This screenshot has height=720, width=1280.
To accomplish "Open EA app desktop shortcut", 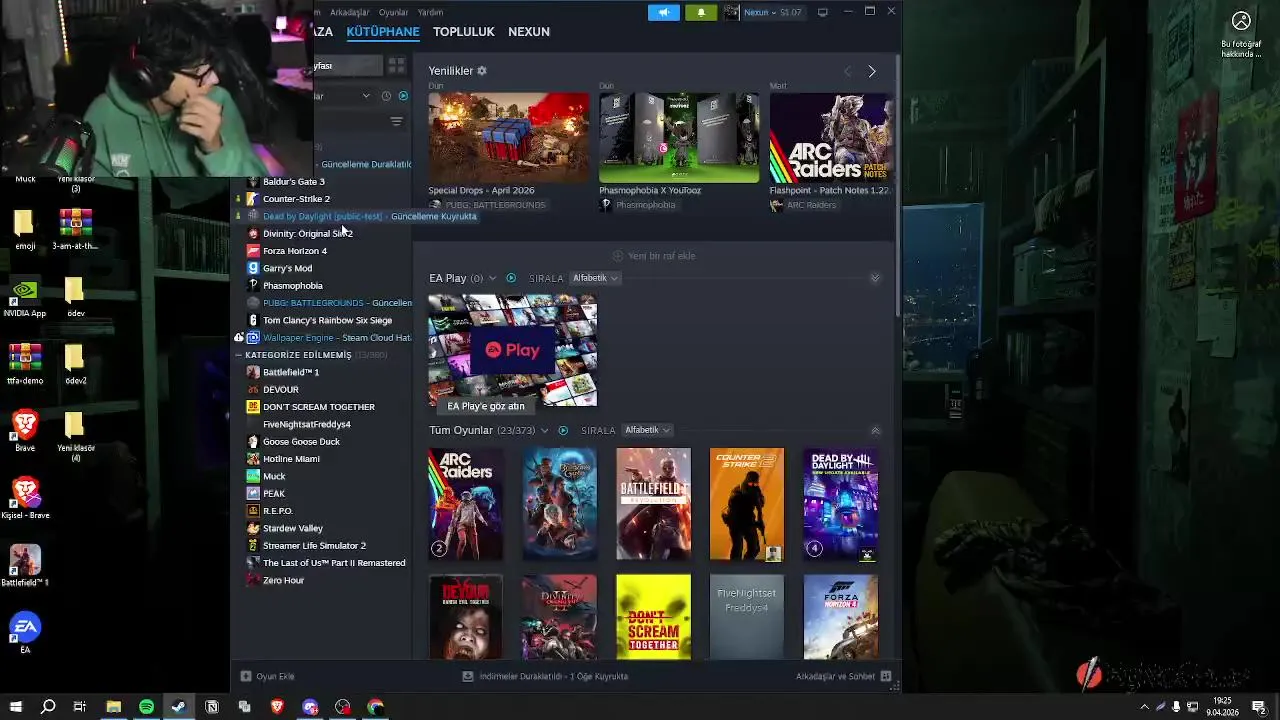I will 25,632.
